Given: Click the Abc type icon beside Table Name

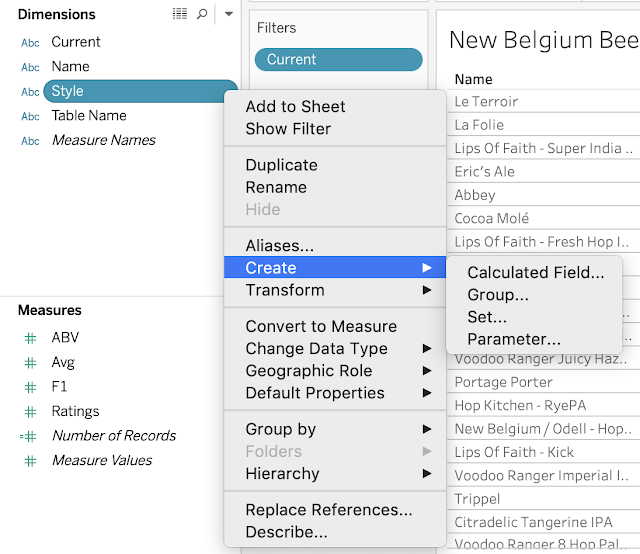Looking at the screenshot, I should (x=31, y=116).
